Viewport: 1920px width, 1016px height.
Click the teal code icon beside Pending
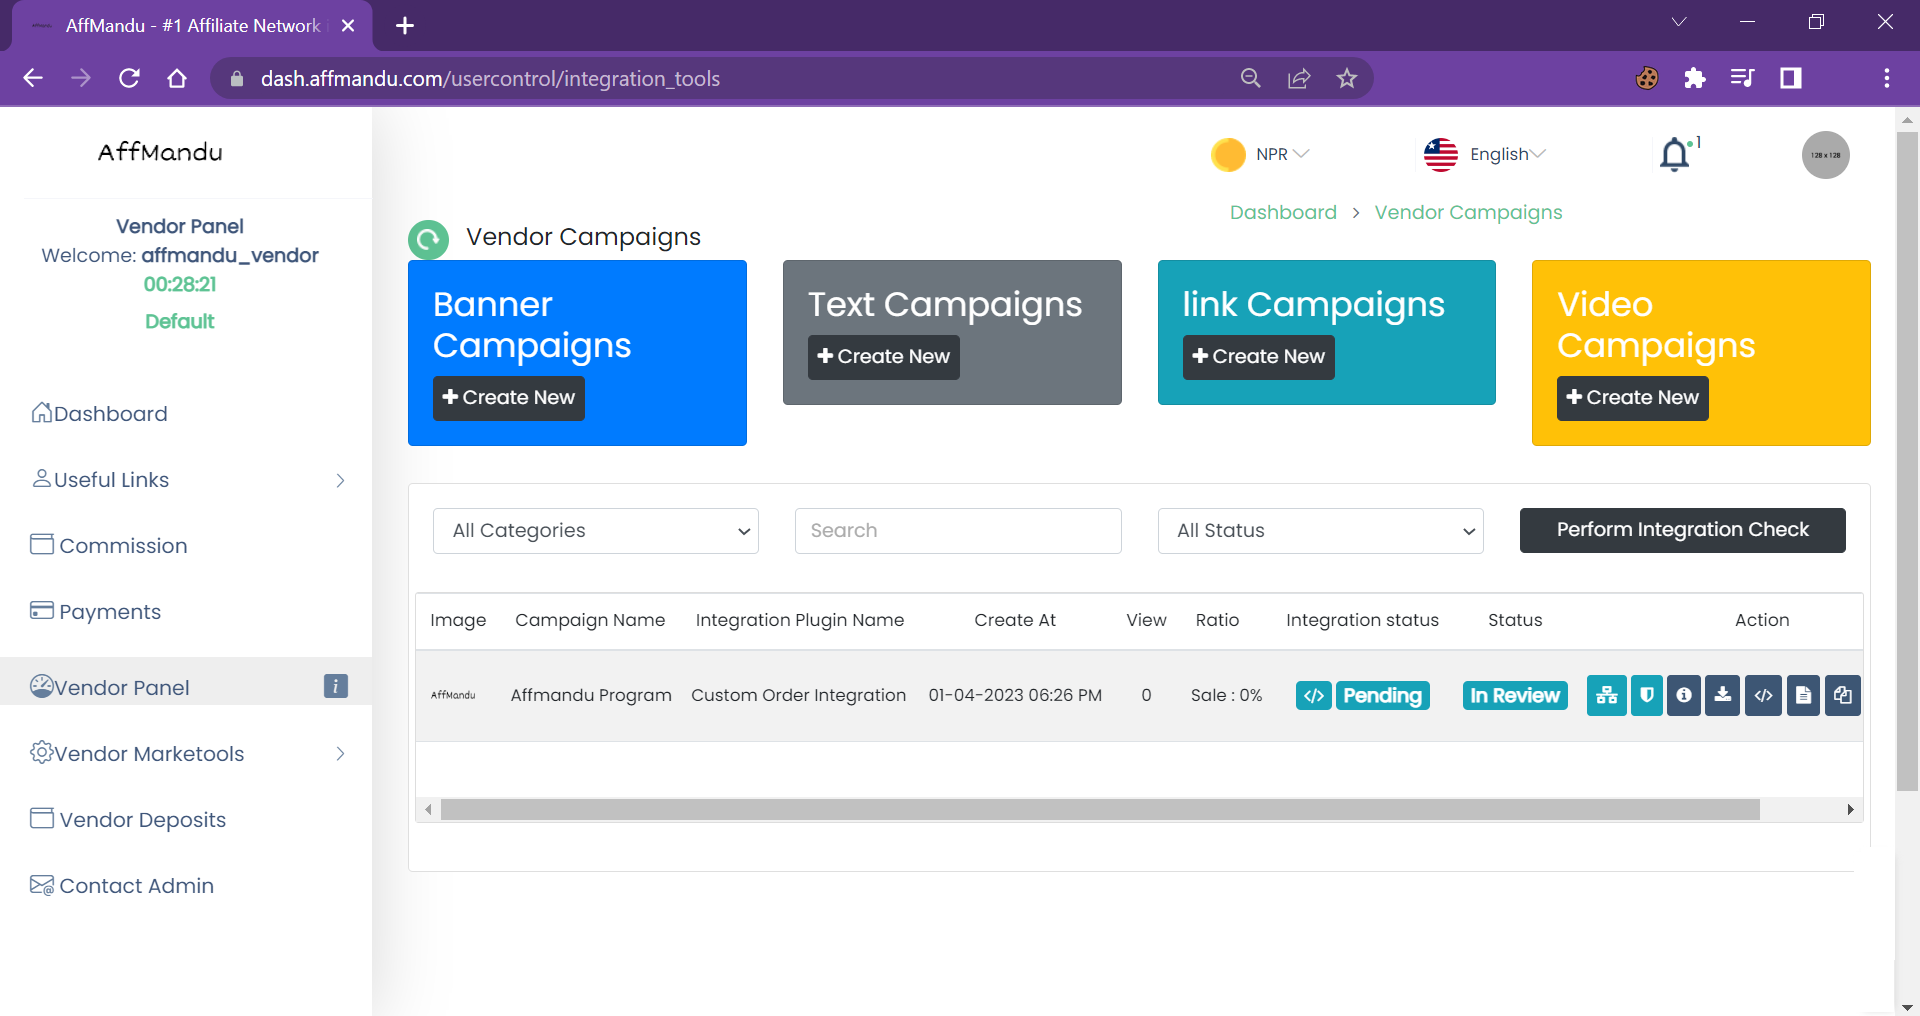tap(1313, 695)
